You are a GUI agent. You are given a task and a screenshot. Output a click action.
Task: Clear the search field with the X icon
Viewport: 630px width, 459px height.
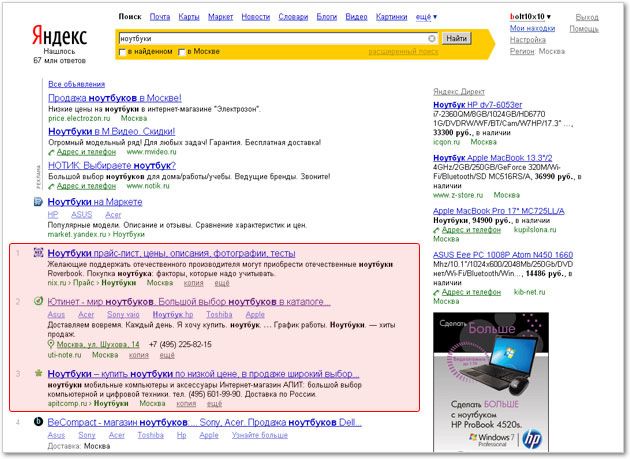click(x=432, y=39)
